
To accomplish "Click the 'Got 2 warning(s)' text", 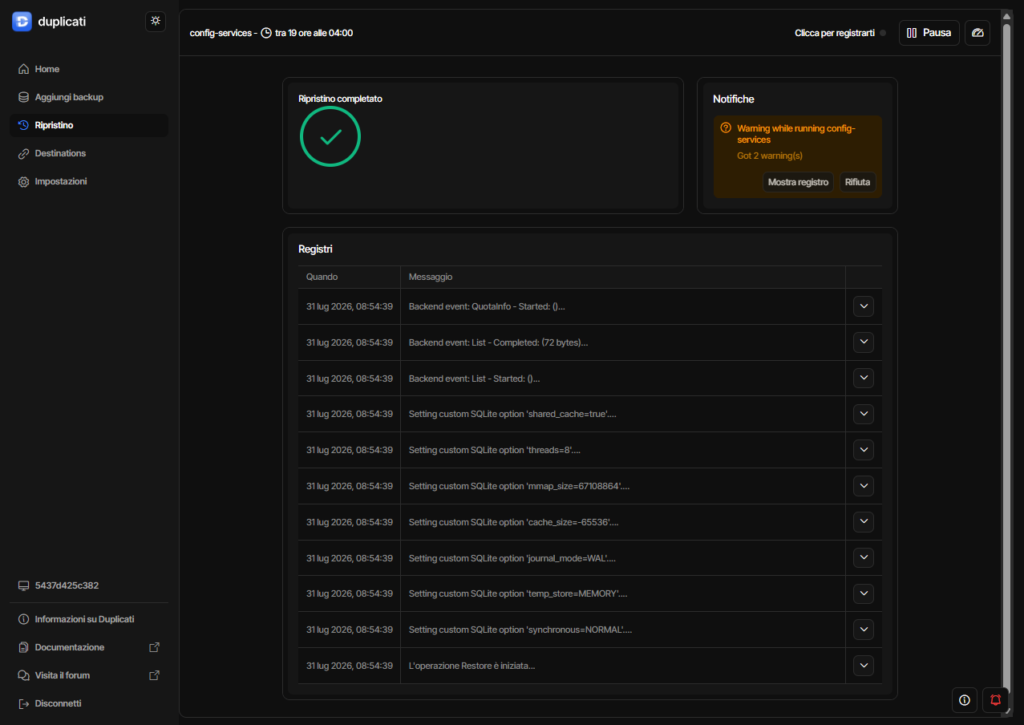I will (769, 155).
